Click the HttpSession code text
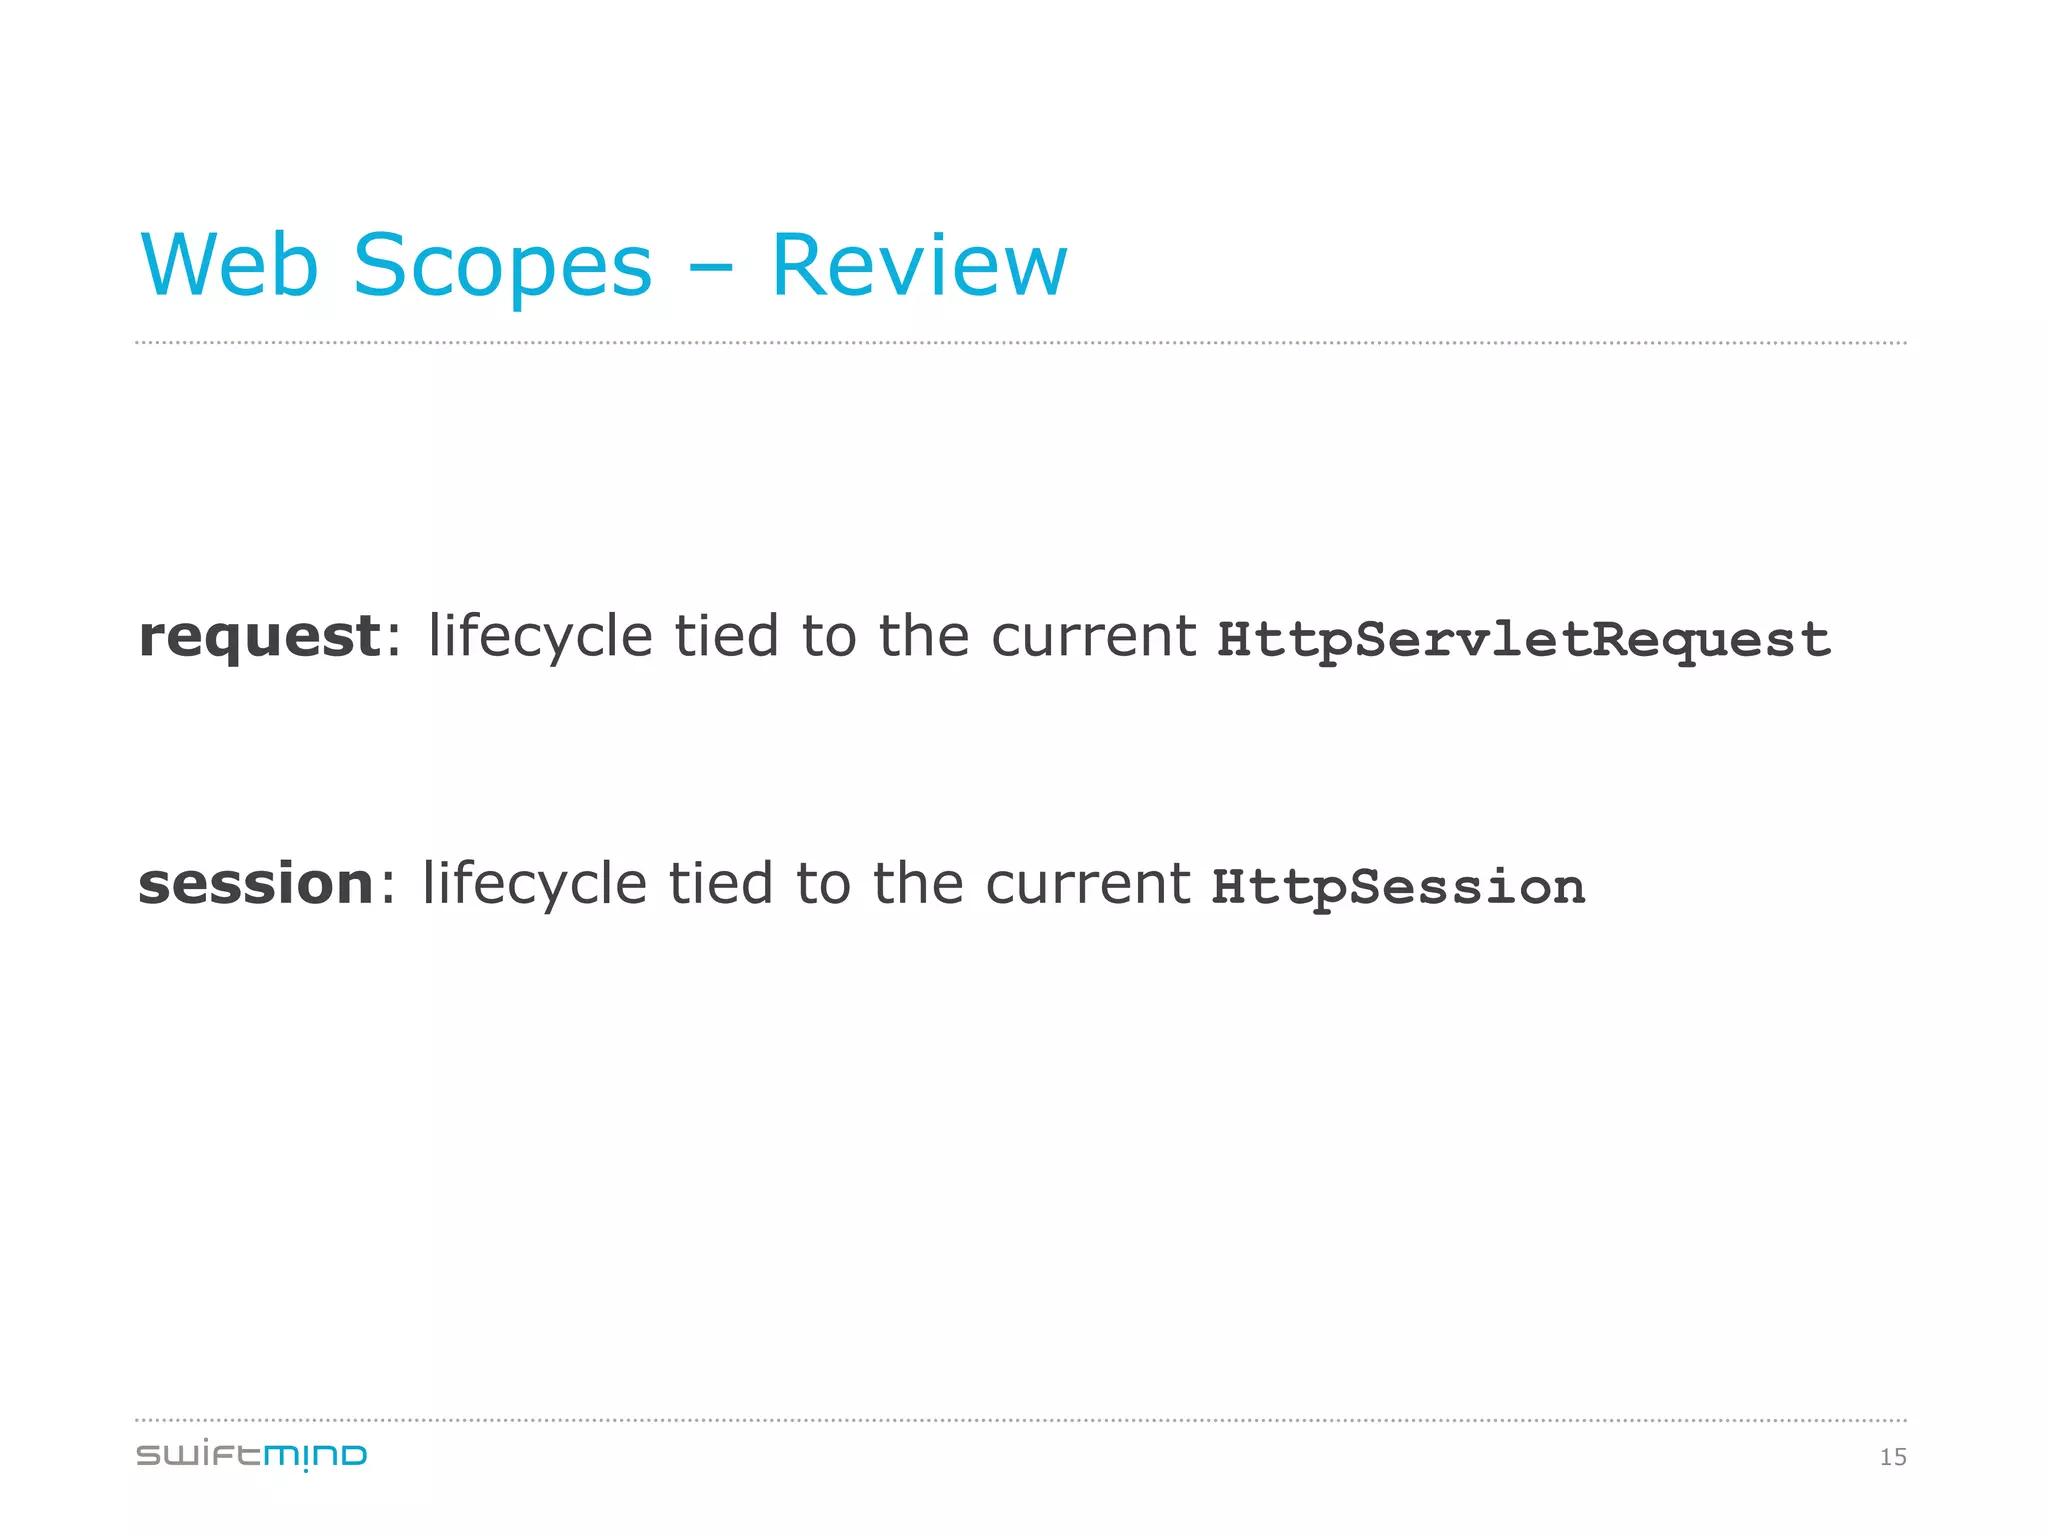The width and height of the screenshot is (2048, 1536). 1398,888
